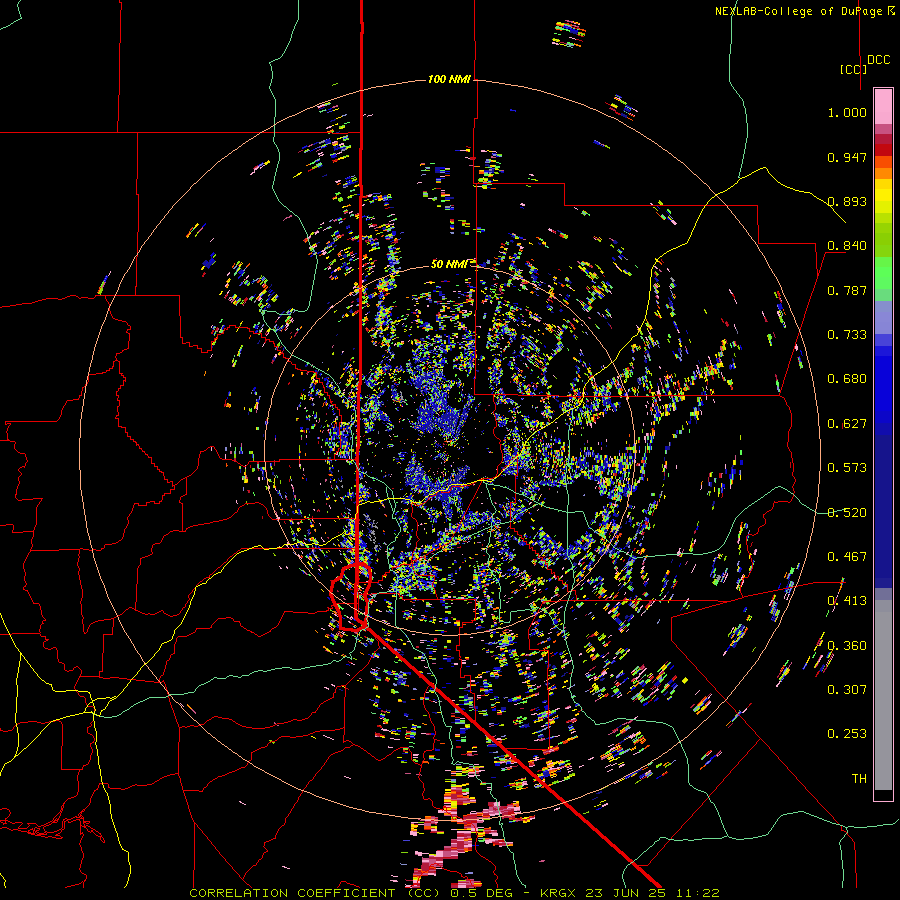Click the 0.253 value on the scale
Viewport: 900px width, 900px height.
pos(847,734)
